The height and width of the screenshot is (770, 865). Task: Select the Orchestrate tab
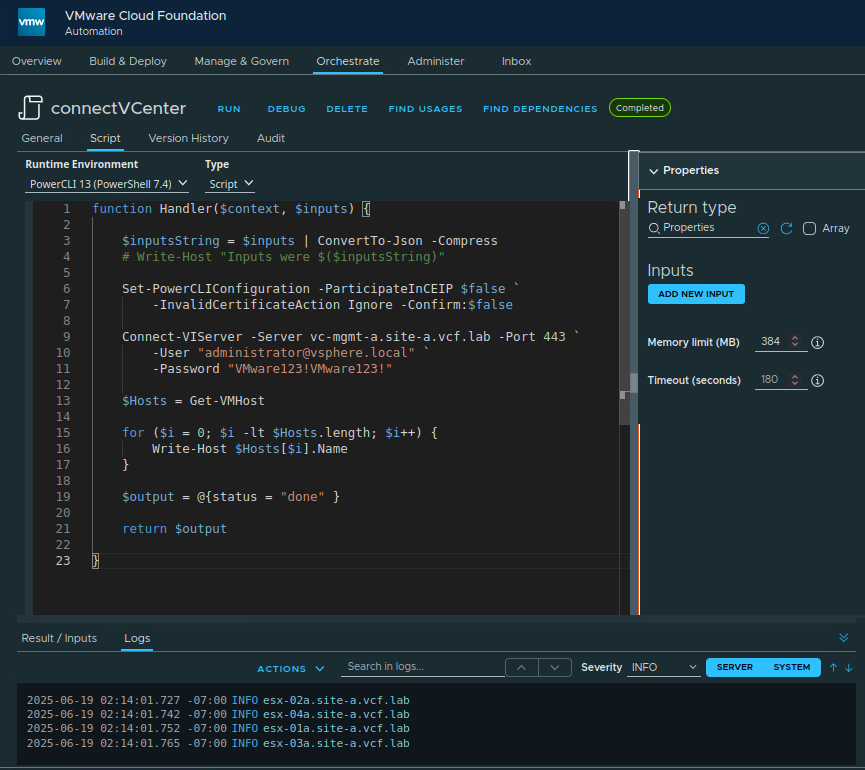tap(348, 61)
